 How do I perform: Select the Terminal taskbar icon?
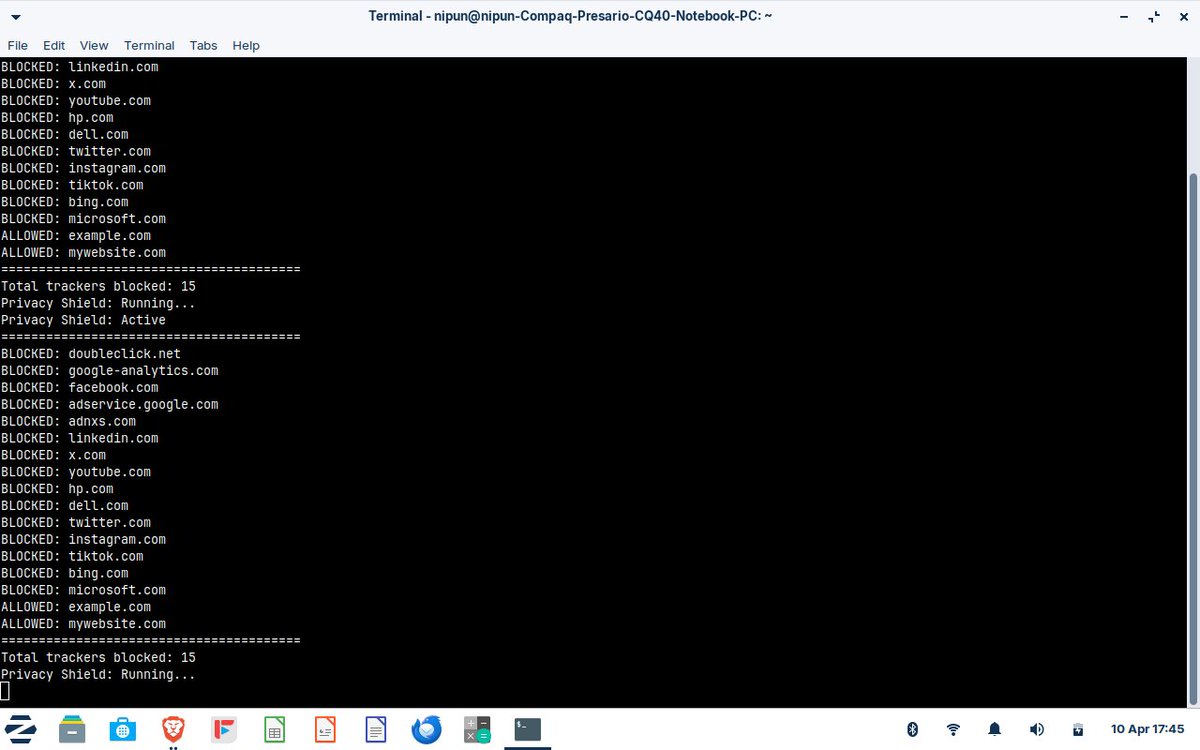click(527, 730)
